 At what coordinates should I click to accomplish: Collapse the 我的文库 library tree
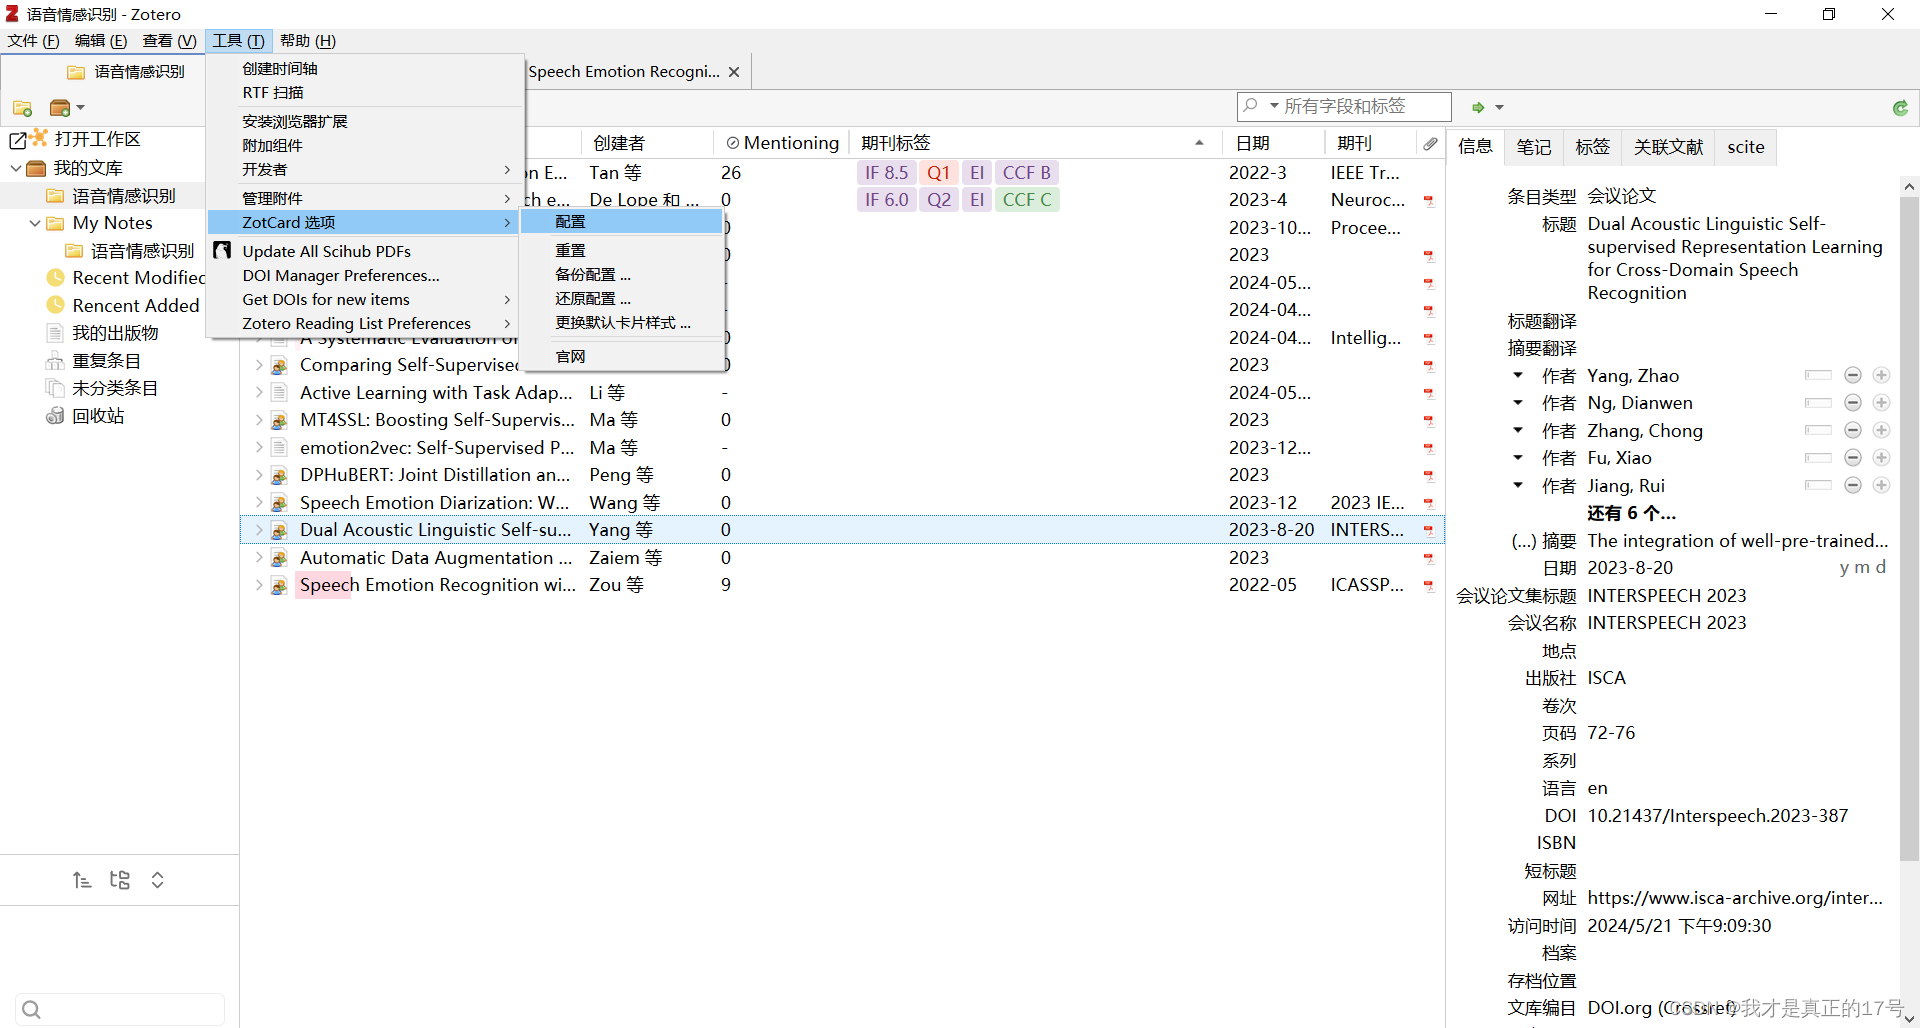[15, 168]
